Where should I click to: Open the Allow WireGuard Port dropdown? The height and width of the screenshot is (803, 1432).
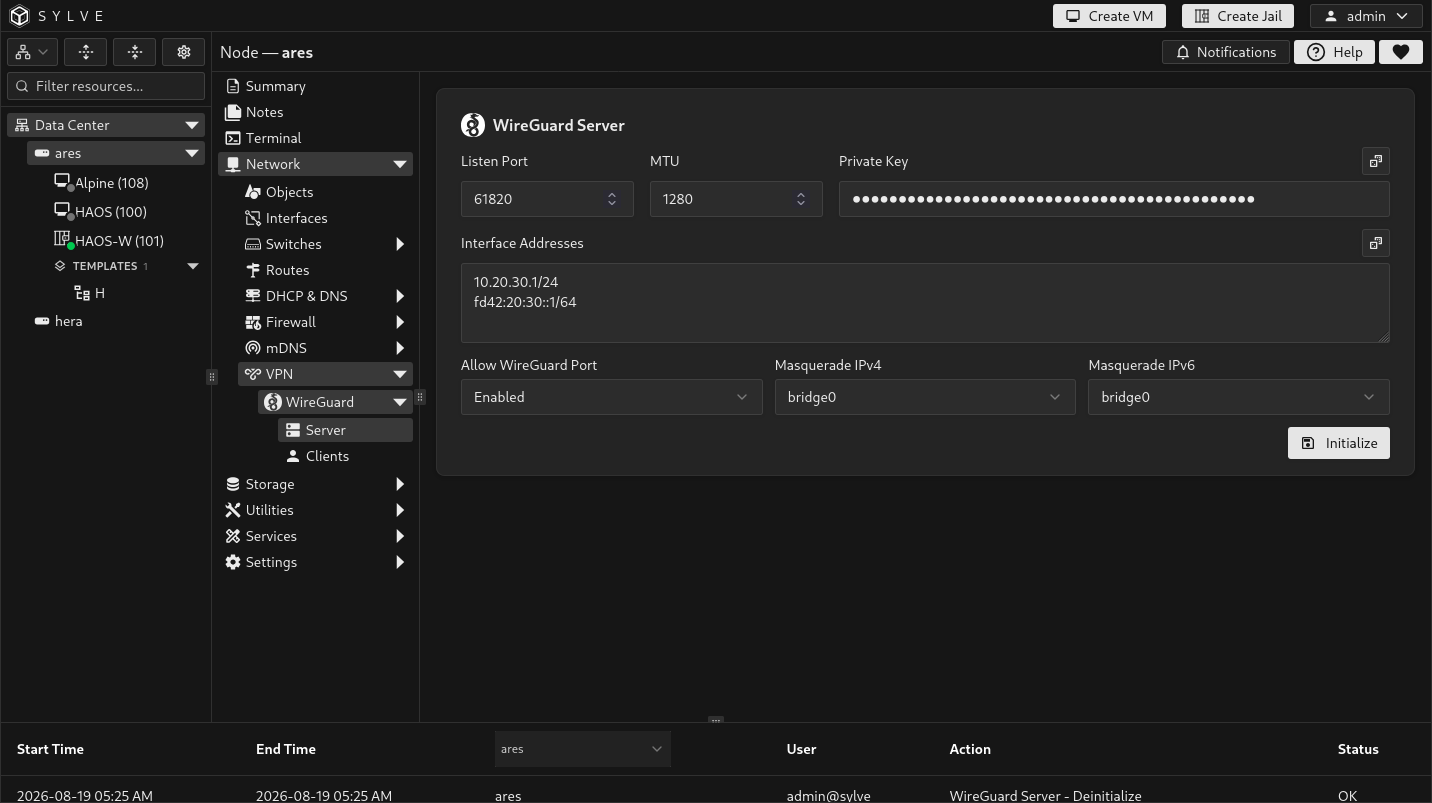(x=611, y=397)
